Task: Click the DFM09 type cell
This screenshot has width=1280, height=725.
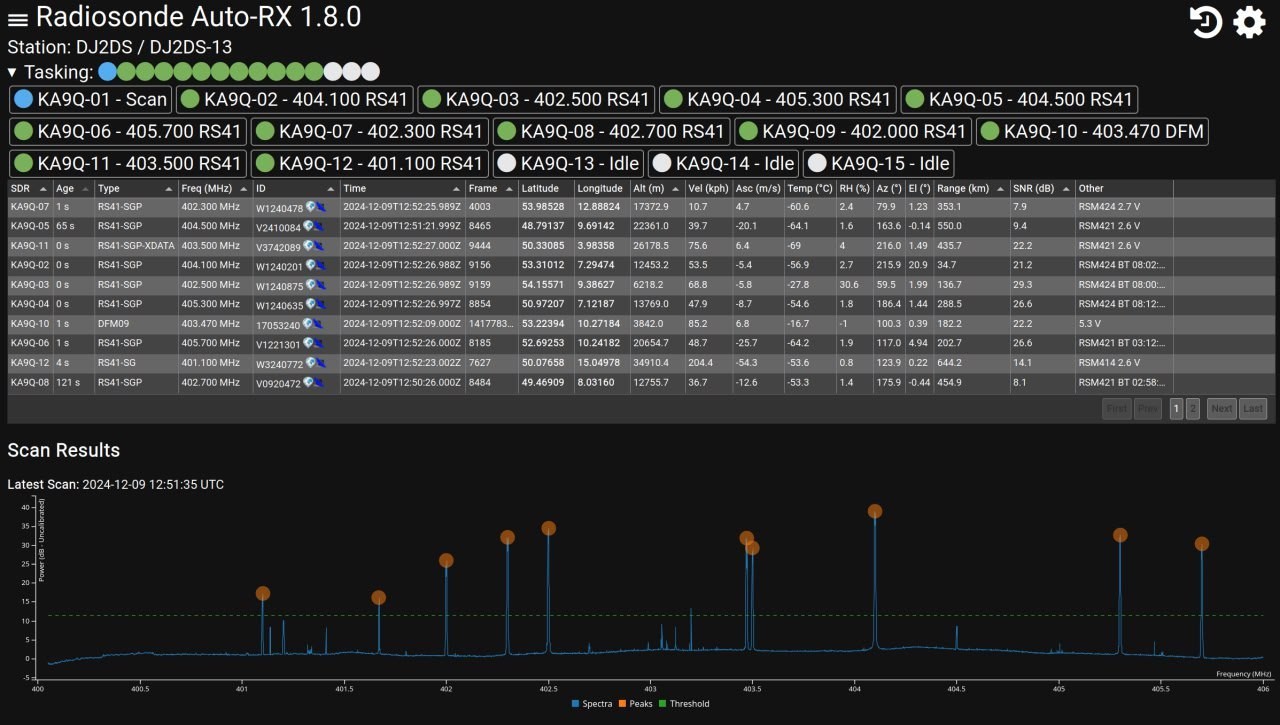Action: [x=136, y=324]
